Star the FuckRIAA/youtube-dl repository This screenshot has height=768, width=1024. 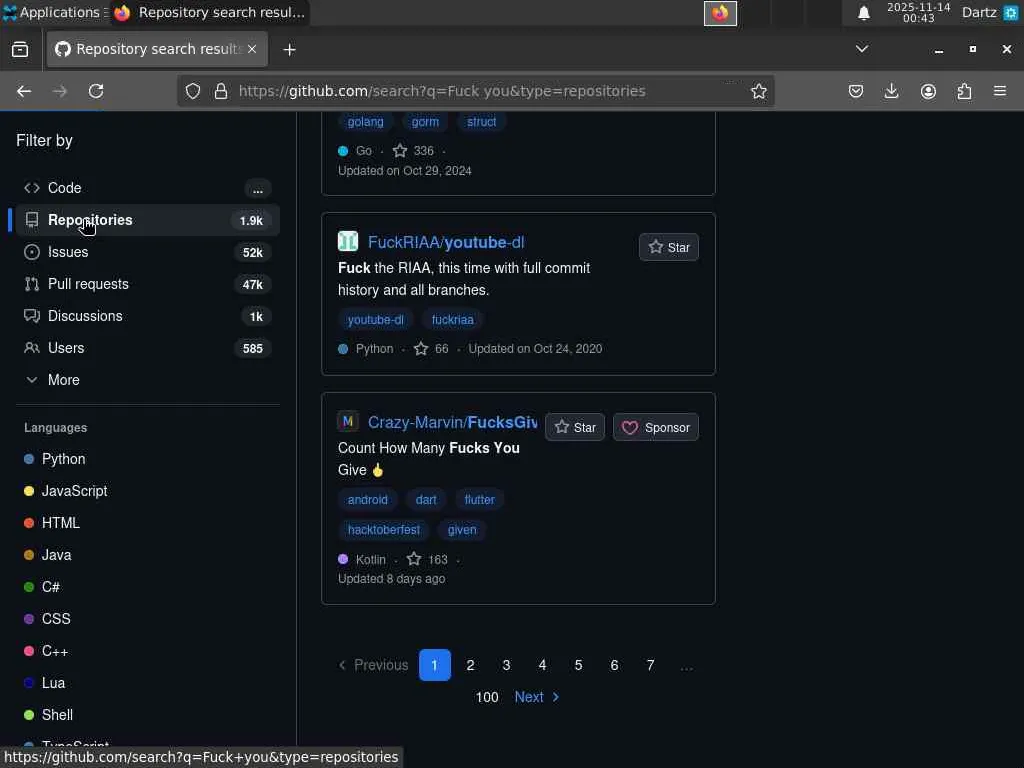pos(669,248)
